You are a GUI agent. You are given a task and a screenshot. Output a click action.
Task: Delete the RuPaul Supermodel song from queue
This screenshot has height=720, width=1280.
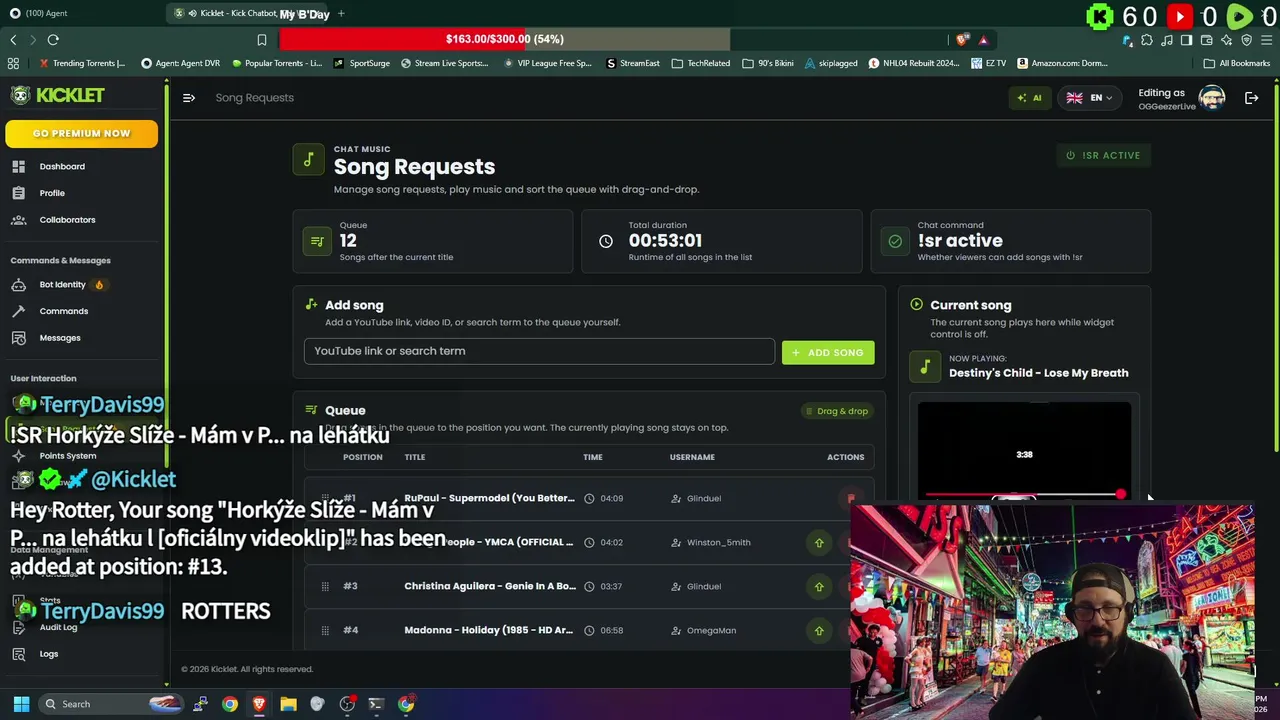click(851, 498)
